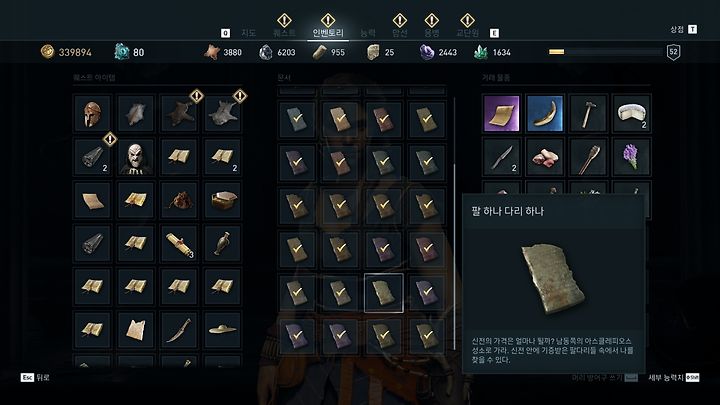Pick the straw hat quest item
720x405 pixels.
(x=222, y=330)
